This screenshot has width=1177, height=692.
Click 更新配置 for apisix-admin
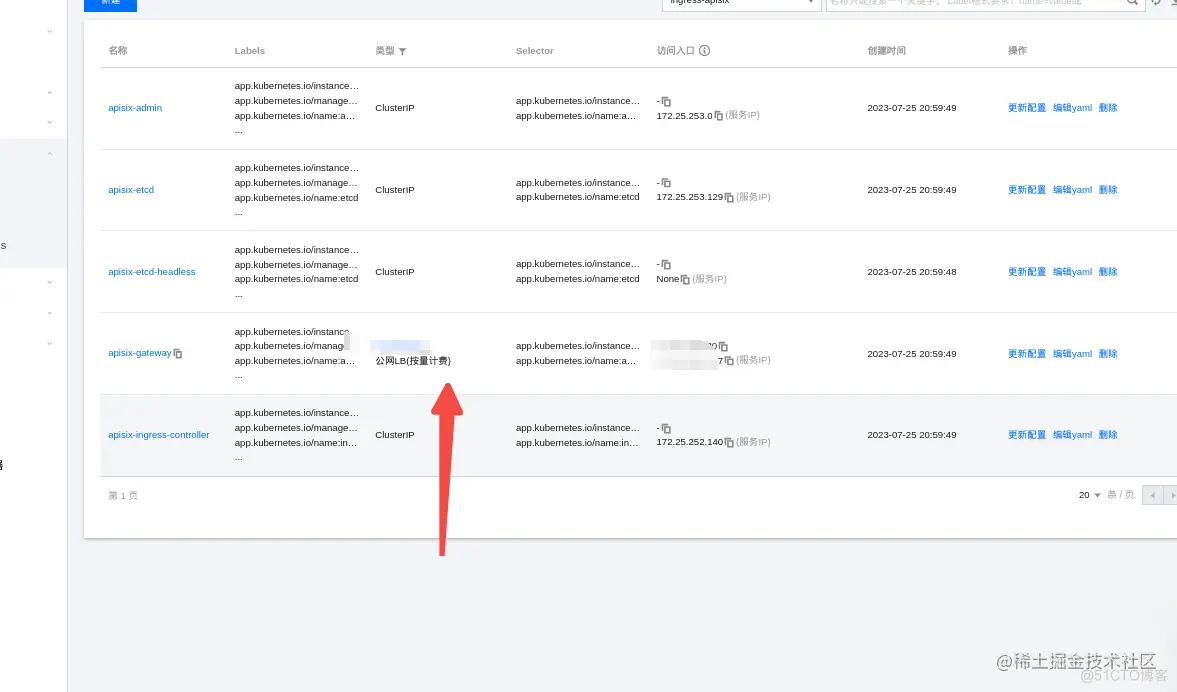click(1026, 108)
